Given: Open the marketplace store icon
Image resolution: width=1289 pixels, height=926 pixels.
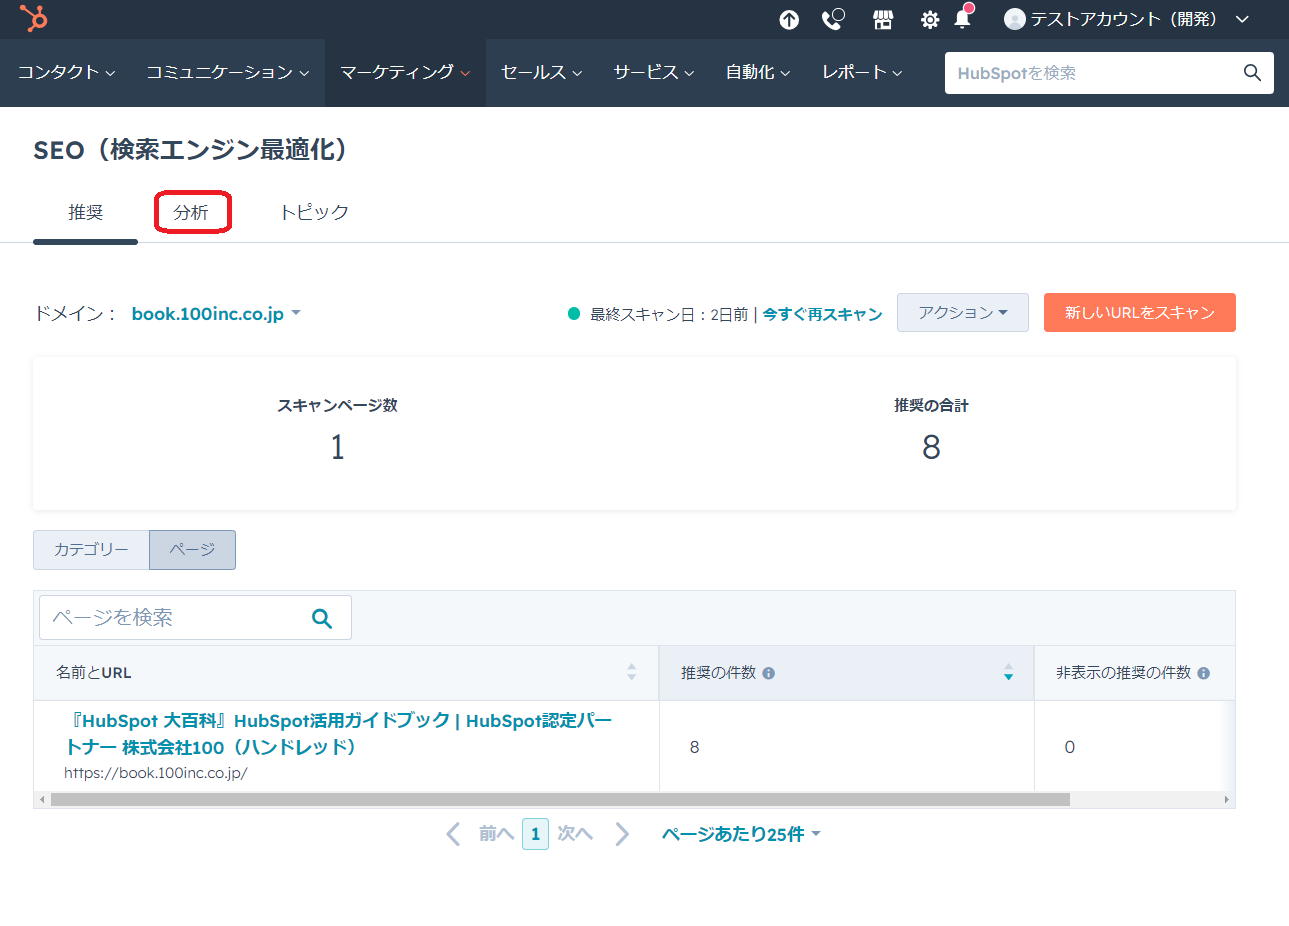Looking at the screenshot, I should (883, 19).
